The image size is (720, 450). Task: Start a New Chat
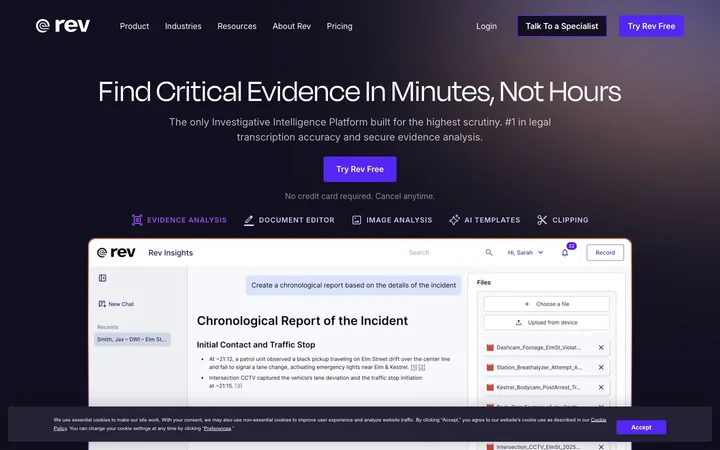[116, 304]
